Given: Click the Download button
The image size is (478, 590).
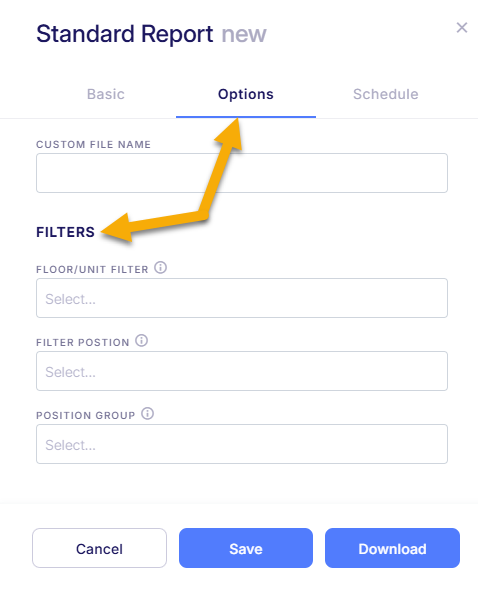Looking at the screenshot, I should pyautogui.click(x=393, y=548).
